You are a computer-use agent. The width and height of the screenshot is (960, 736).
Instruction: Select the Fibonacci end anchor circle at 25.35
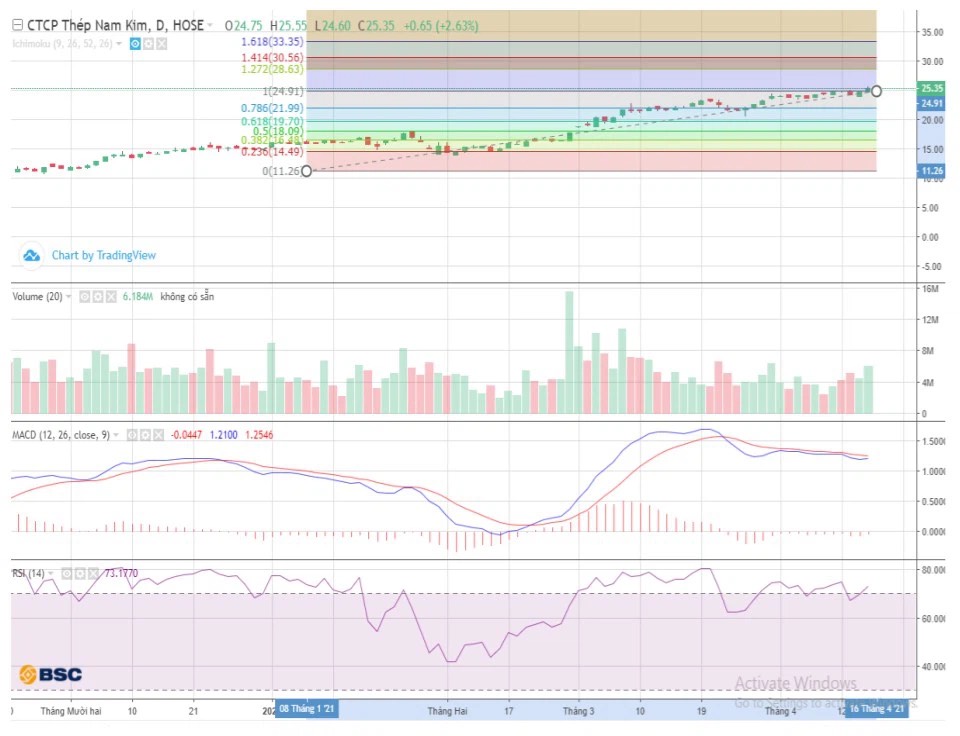point(877,91)
